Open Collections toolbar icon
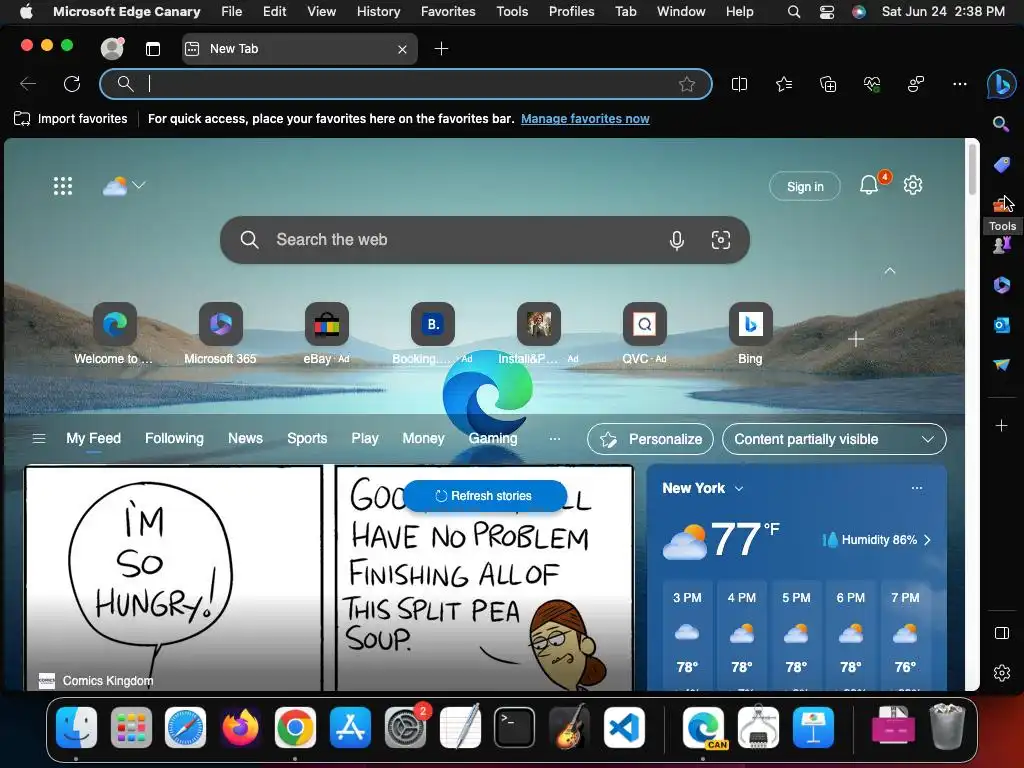Image resolution: width=1024 pixels, height=768 pixels. (x=827, y=84)
